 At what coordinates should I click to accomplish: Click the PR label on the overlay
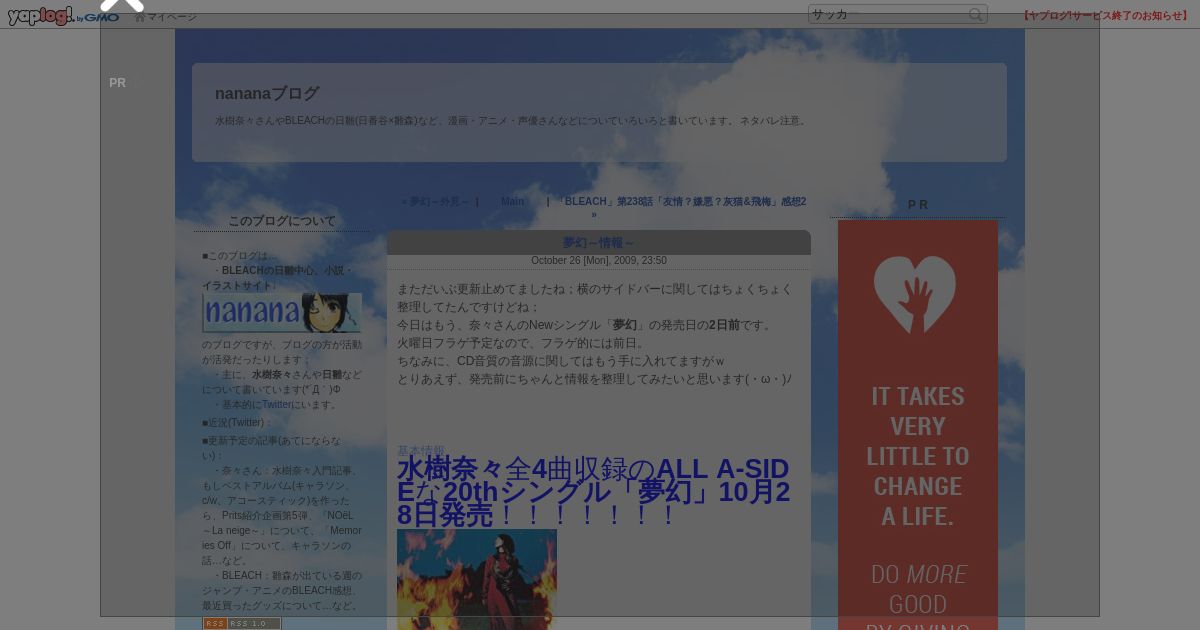tap(117, 83)
